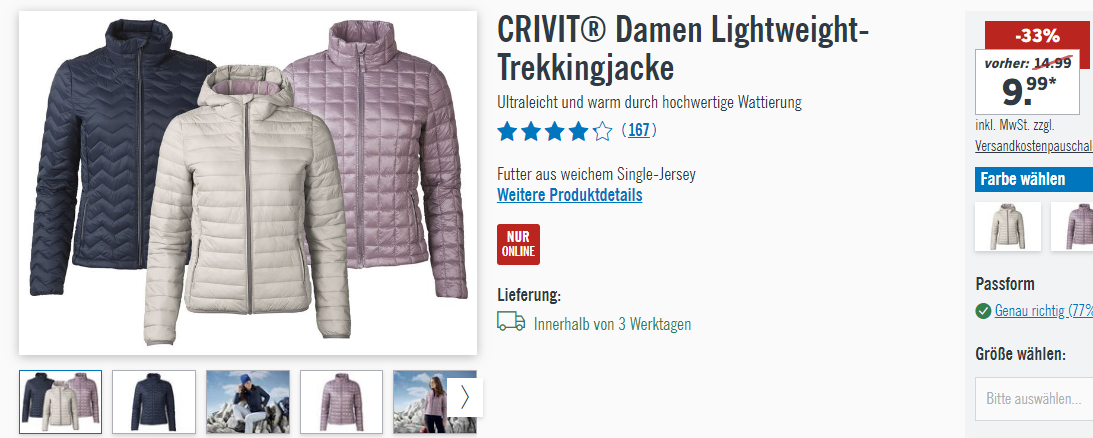Click the next thumbnail carousel arrow
The width and height of the screenshot is (1093, 438).
pyautogui.click(x=465, y=398)
